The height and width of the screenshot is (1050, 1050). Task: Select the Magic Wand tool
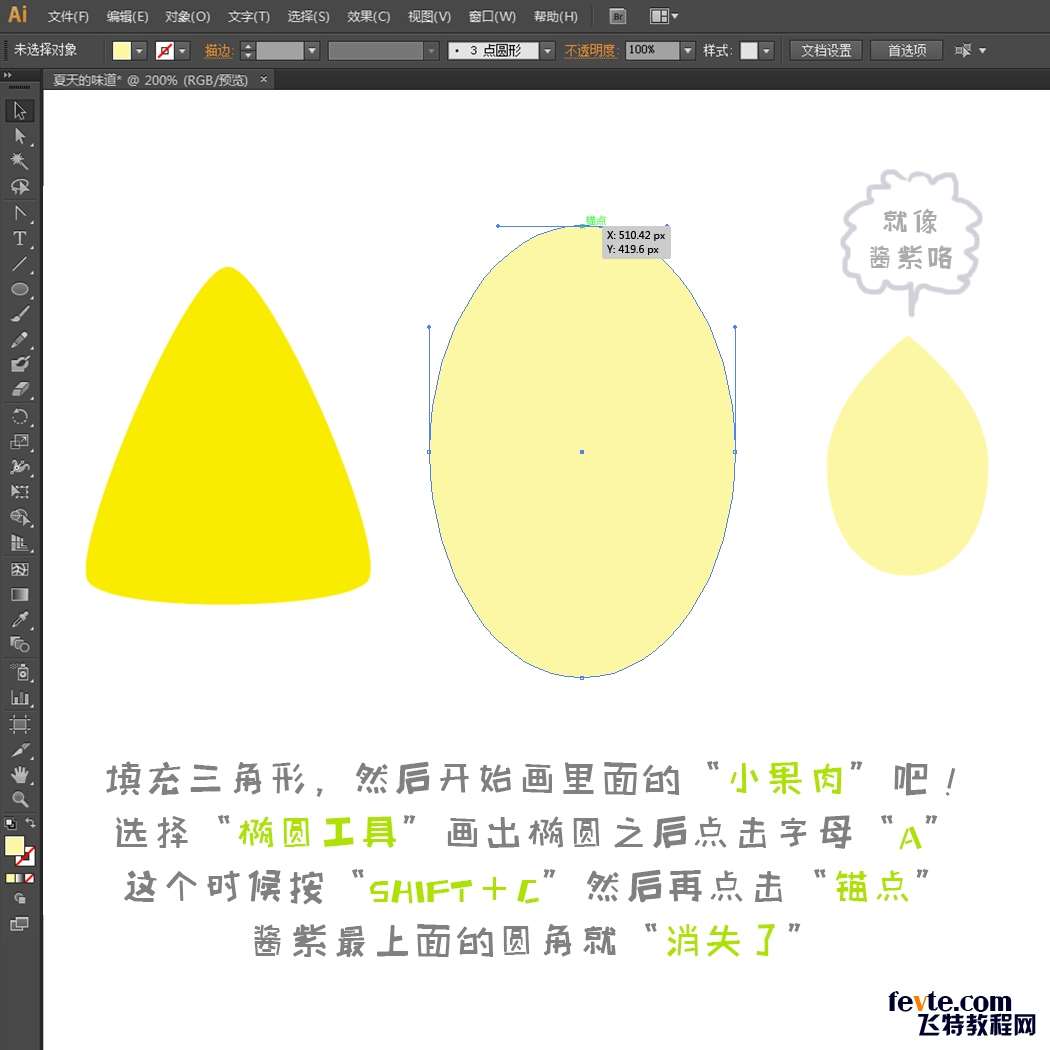(x=19, y=161)
